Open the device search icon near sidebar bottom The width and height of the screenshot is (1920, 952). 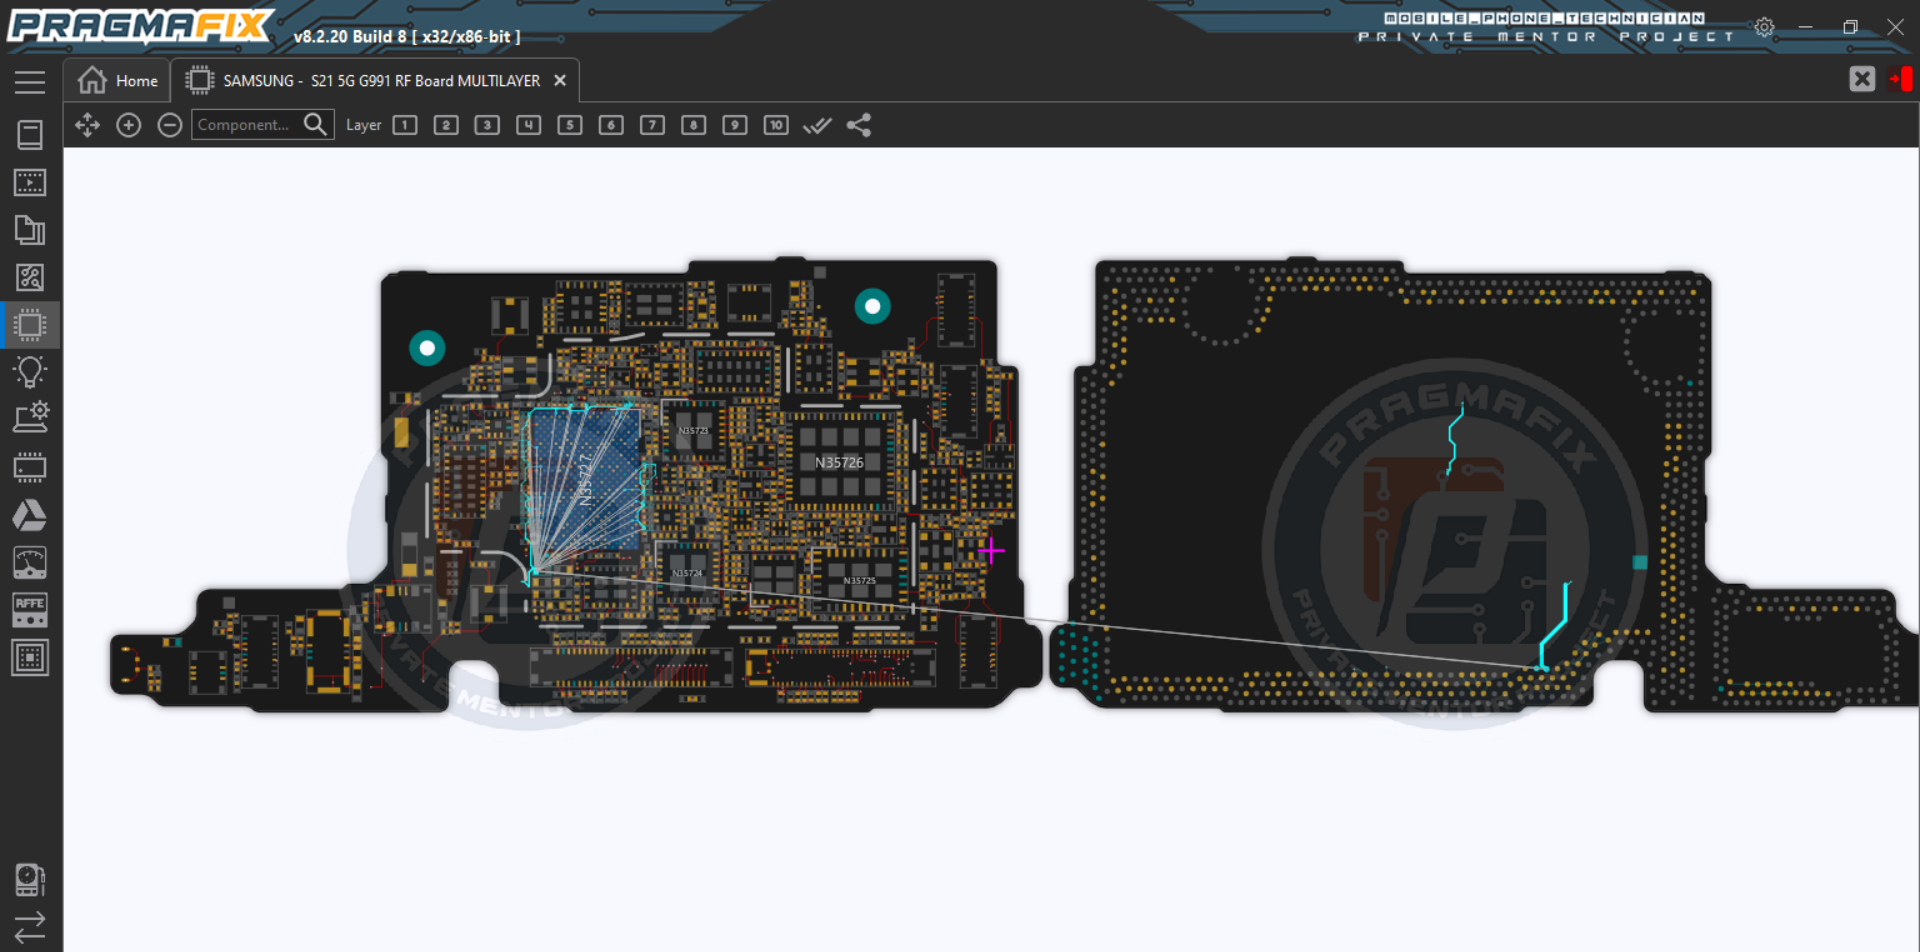[x=30, y=880]
